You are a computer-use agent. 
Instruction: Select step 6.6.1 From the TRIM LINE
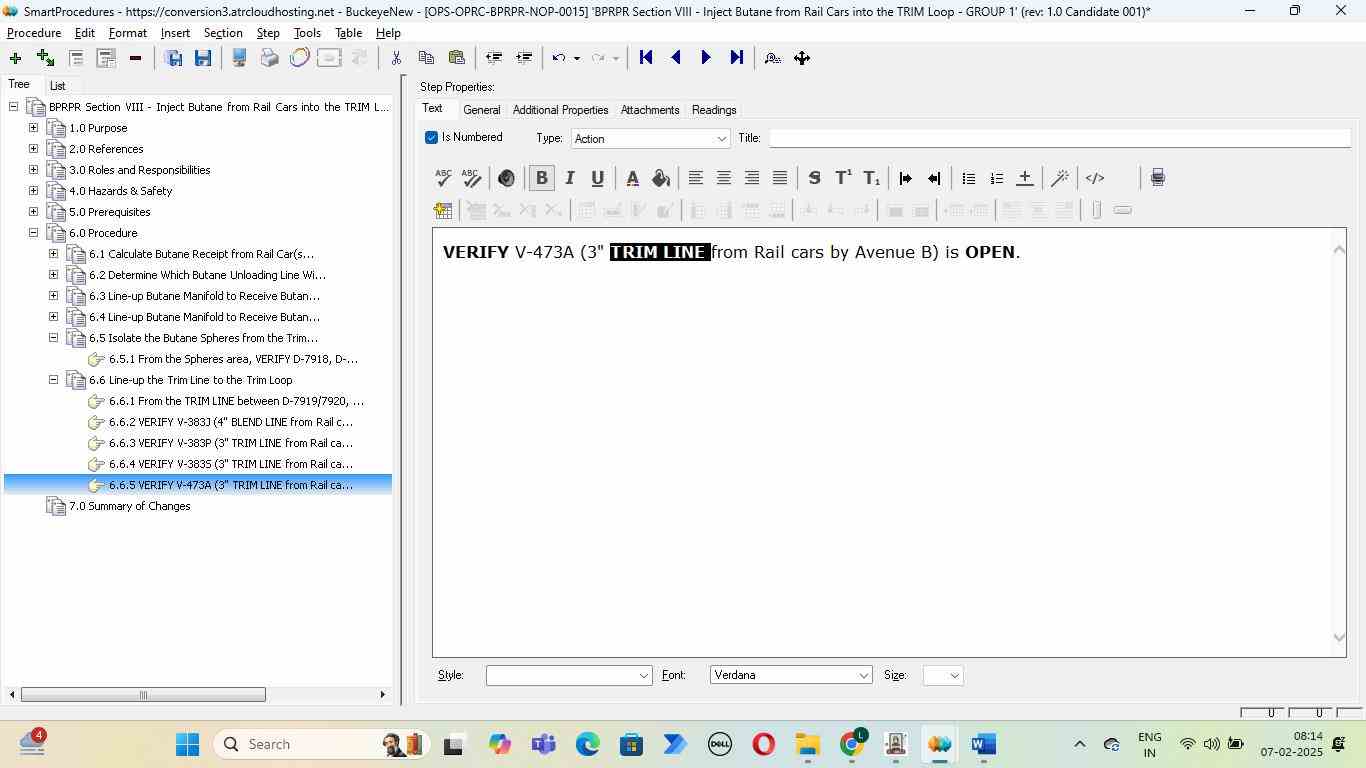click(x=236, y=401)
